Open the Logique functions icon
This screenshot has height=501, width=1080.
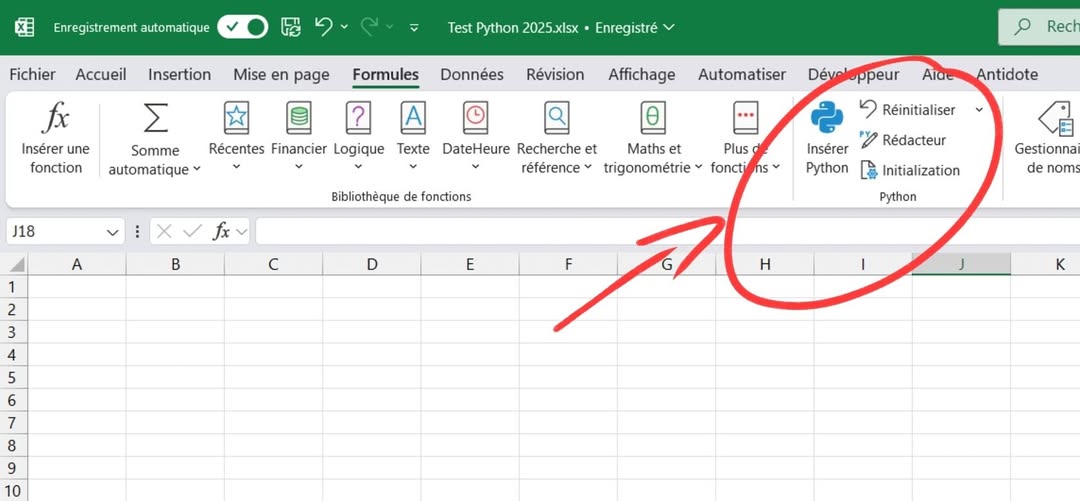point(358,118)
